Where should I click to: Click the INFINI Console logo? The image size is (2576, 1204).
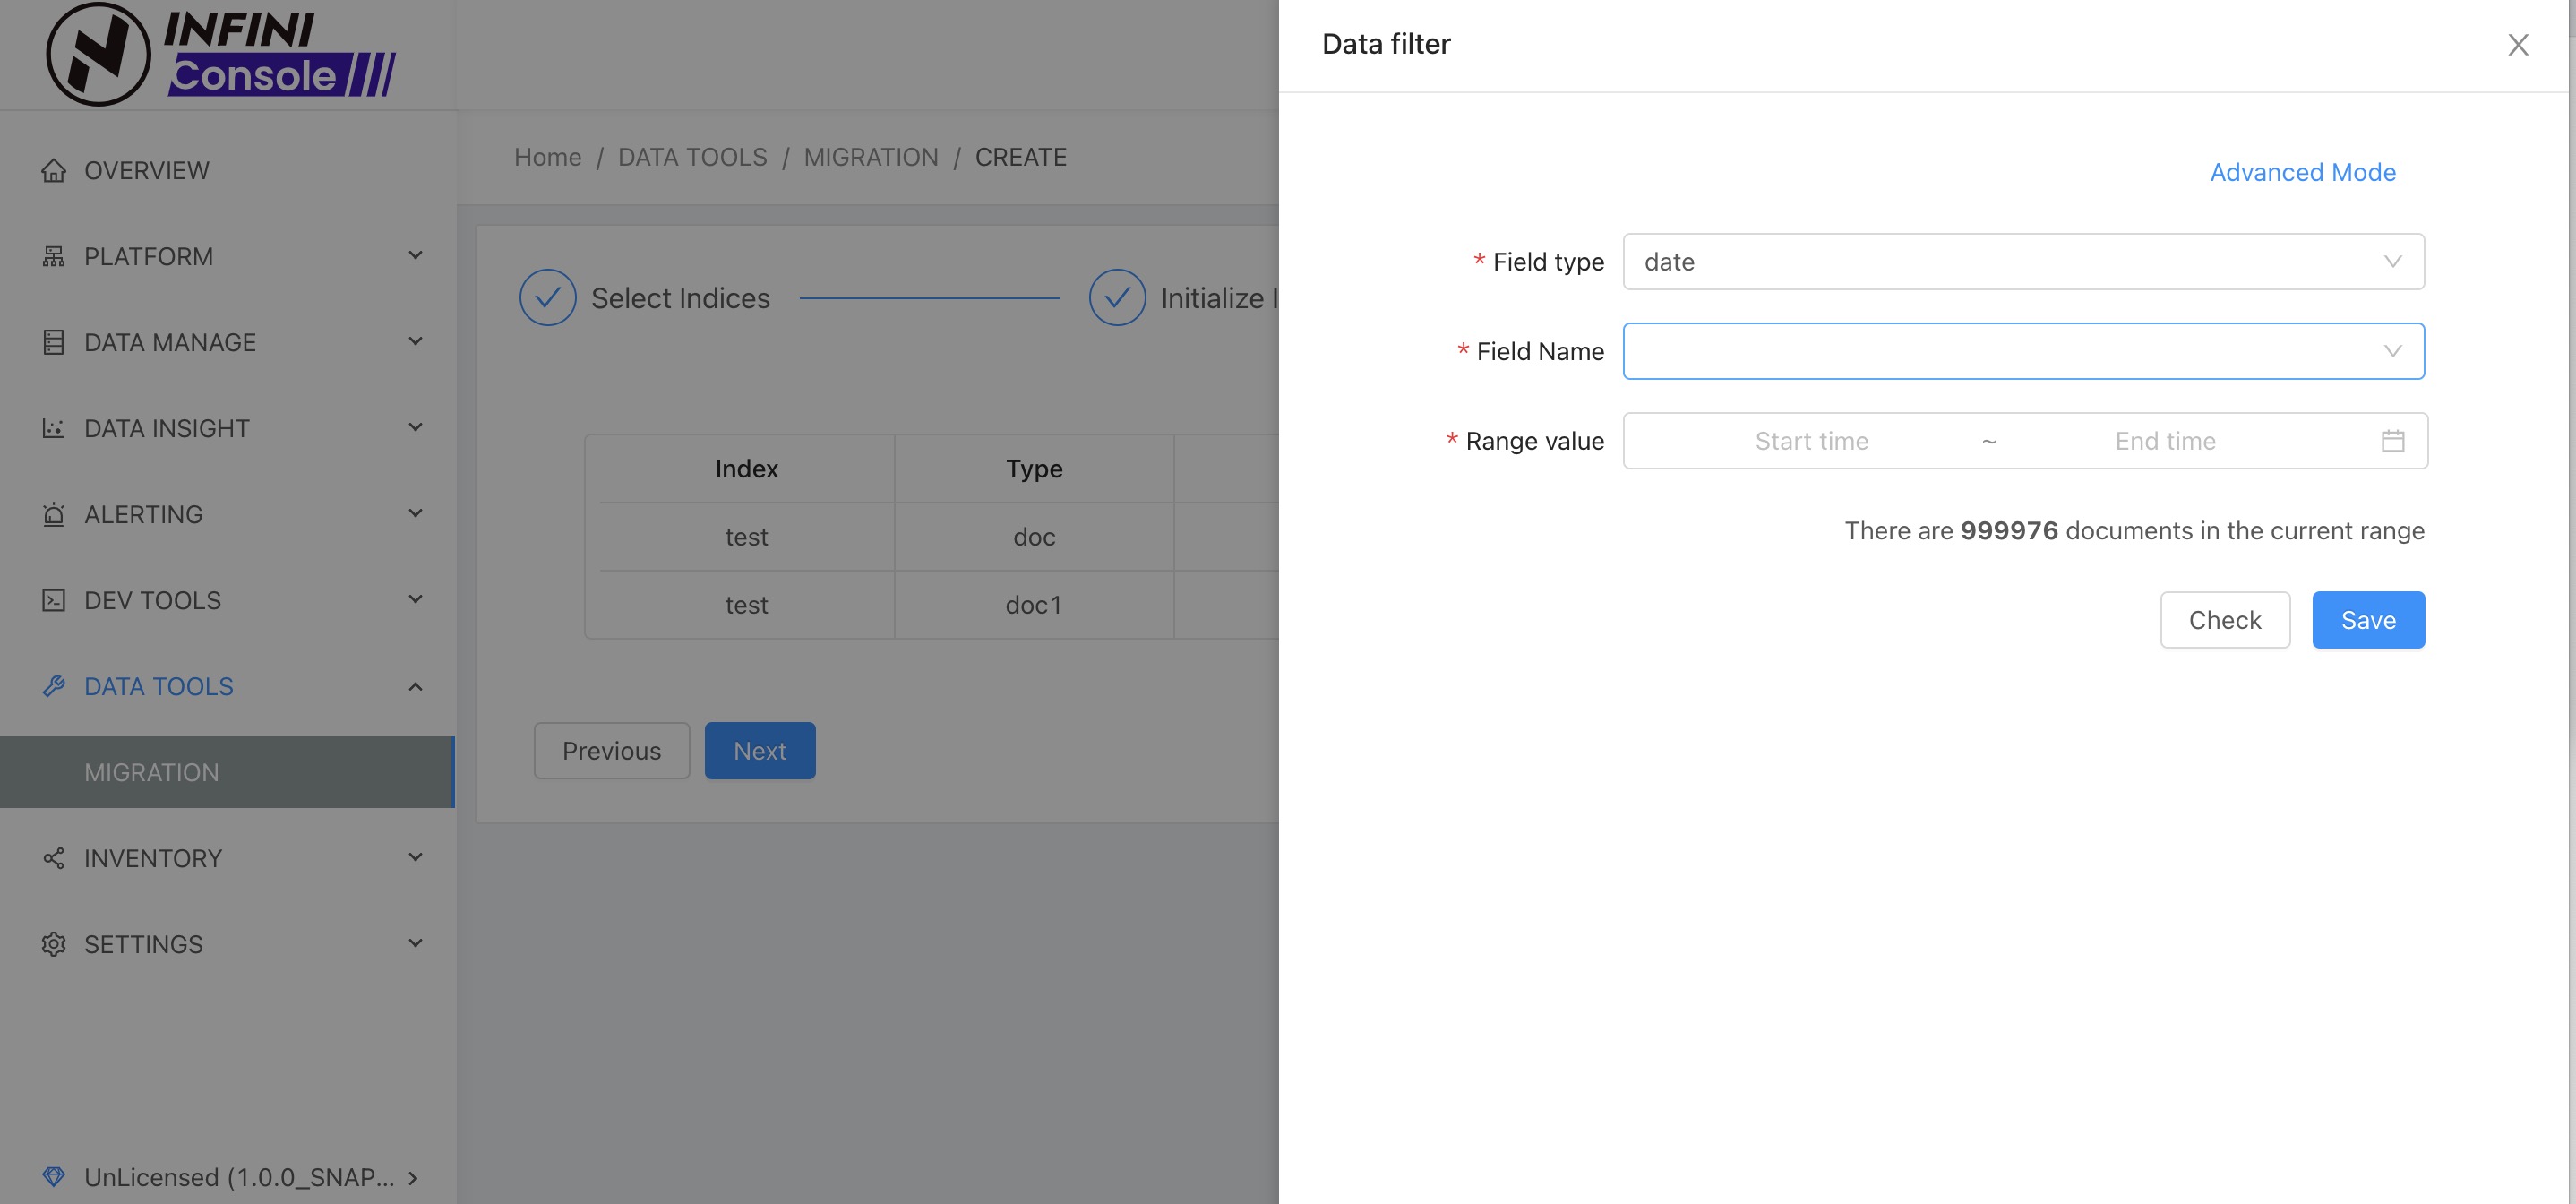tap(221, 54)
